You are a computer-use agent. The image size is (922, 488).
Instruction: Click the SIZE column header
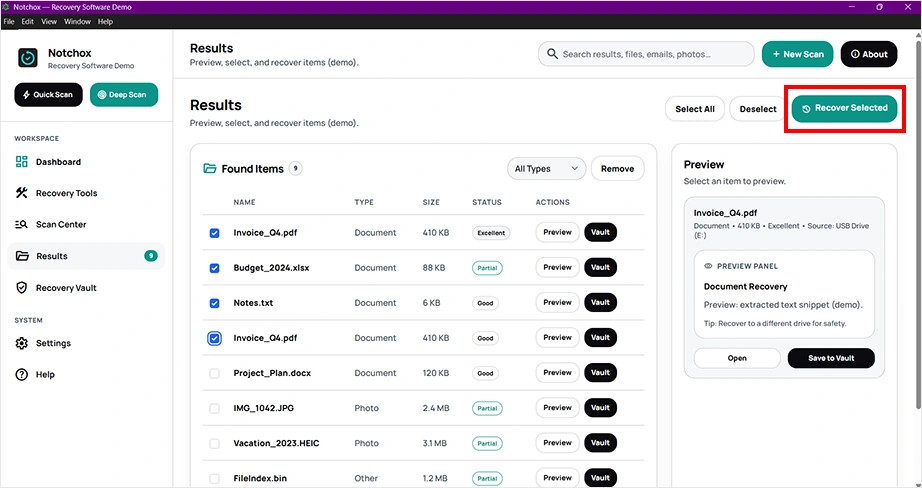[x=431, y=202]
